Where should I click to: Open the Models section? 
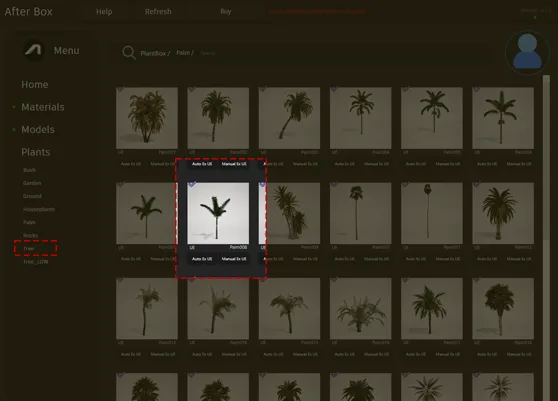(38, 130)
